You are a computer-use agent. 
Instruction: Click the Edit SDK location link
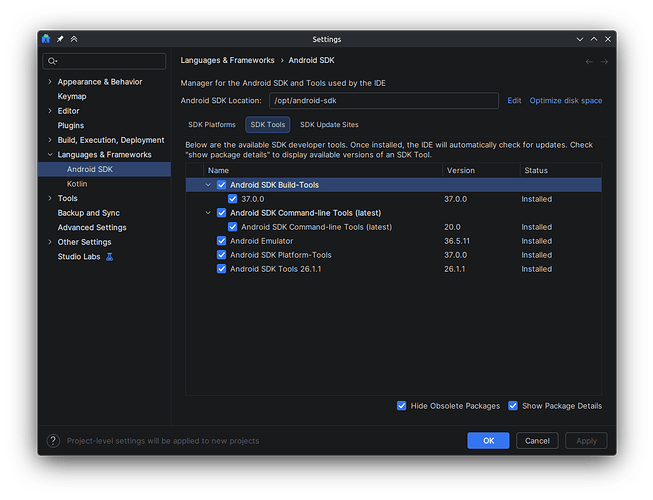(x=514, y=100)
